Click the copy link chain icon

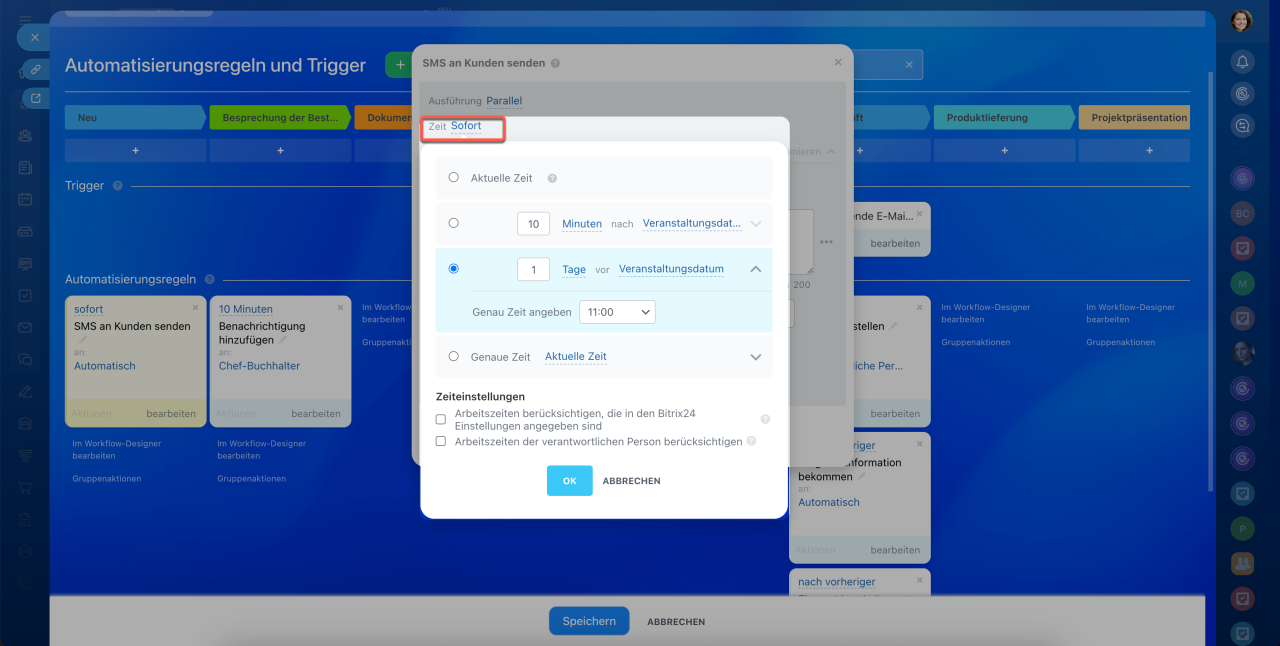coord(35,69)
